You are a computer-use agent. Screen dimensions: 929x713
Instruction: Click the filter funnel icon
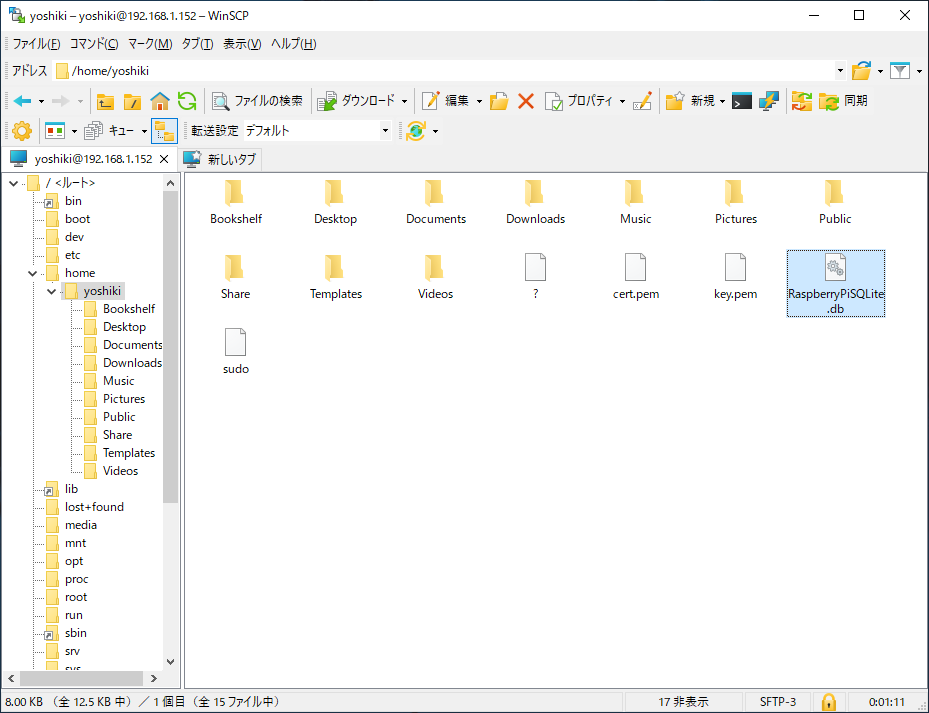coord(900,71)
